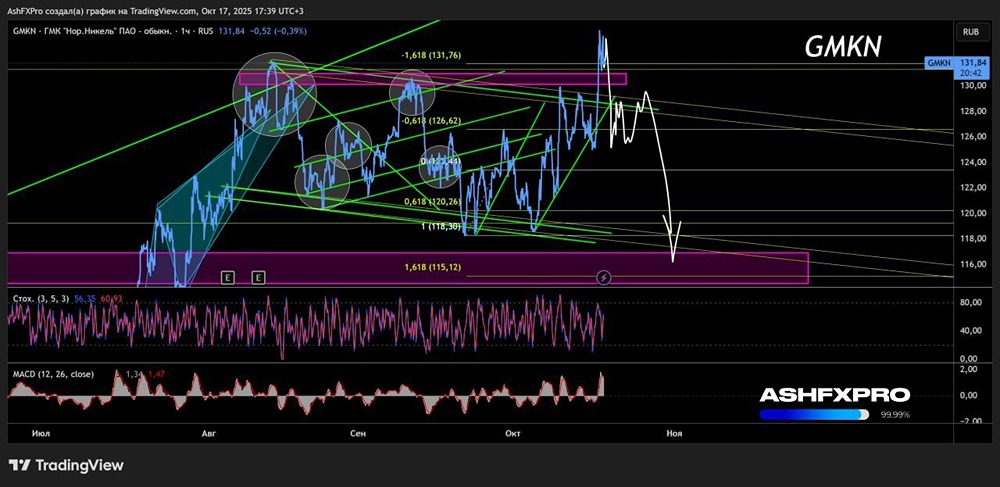Click the 126,00 price axis label
1000x487 pixels.
tap(971, 136)
